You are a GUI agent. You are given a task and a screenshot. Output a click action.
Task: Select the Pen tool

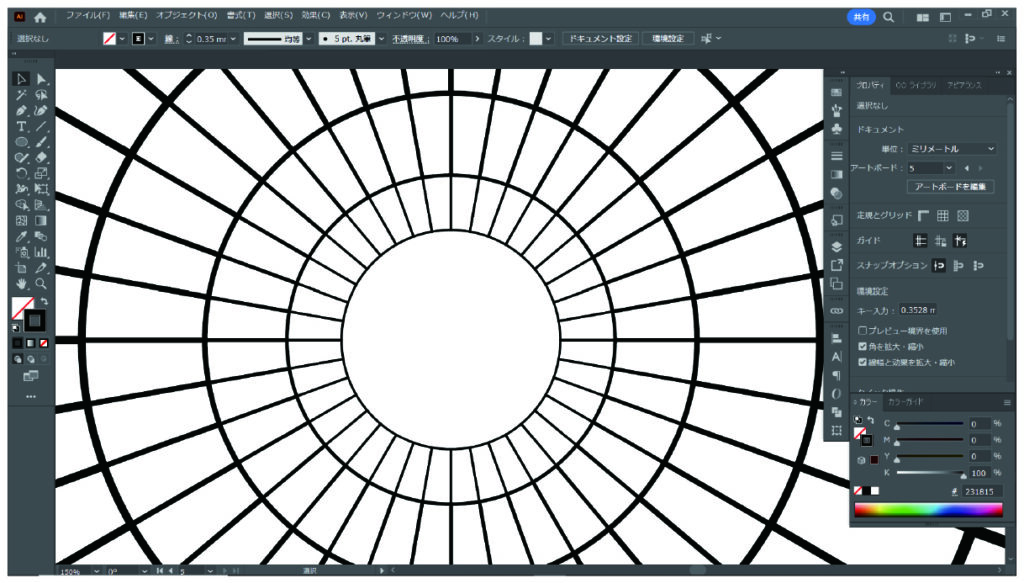21,111
